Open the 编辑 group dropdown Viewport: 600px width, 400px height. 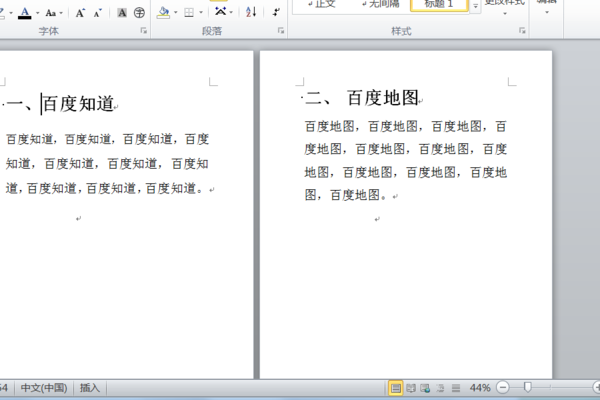tap(546, 8)
